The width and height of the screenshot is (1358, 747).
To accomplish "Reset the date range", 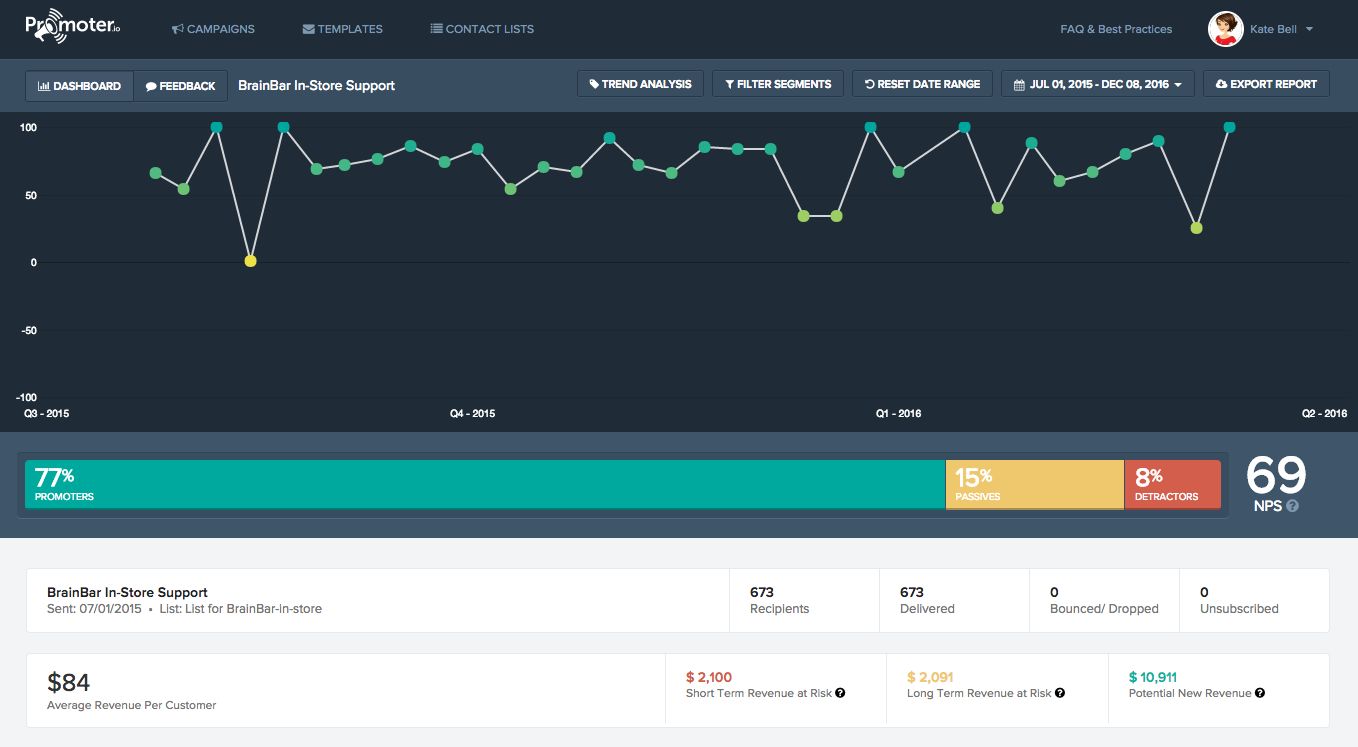I will pyautogui.click(x=922, y=84).
